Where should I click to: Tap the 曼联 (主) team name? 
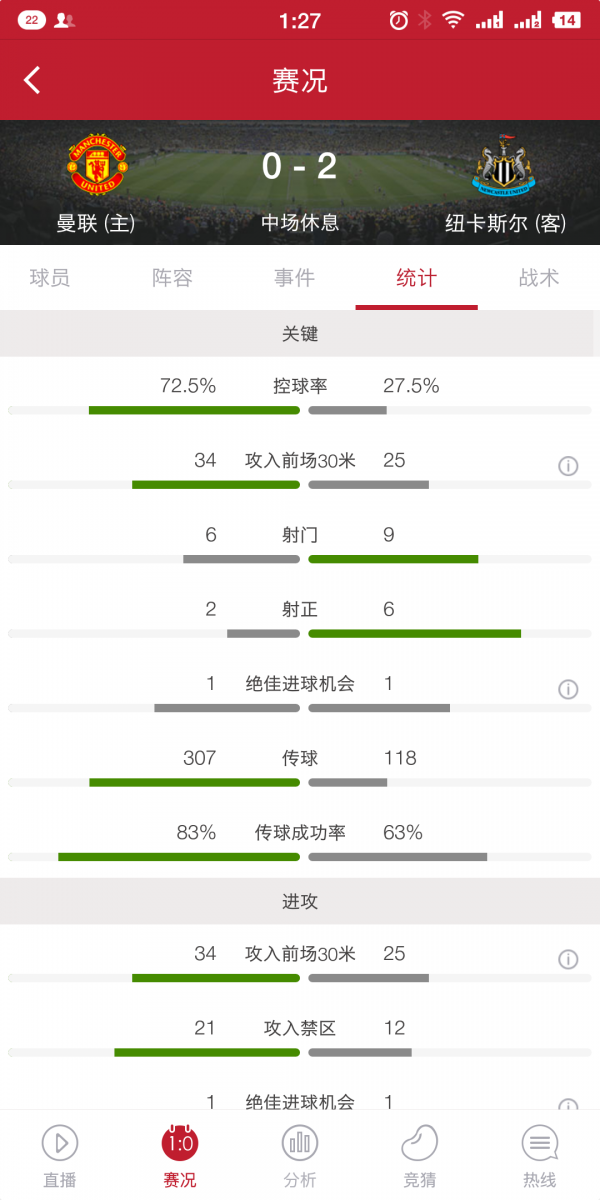pyautogui.click(x=96, y=223)
